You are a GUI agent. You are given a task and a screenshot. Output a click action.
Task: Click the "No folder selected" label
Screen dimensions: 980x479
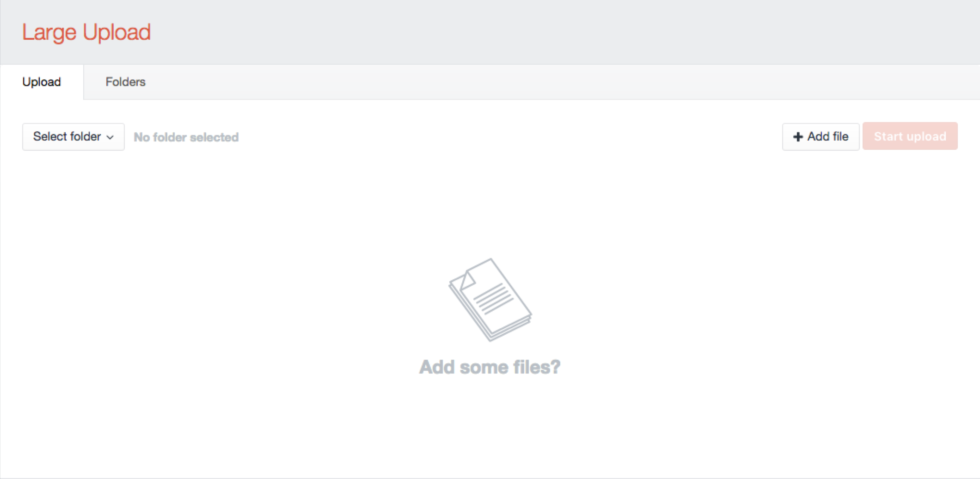[186, 137]
